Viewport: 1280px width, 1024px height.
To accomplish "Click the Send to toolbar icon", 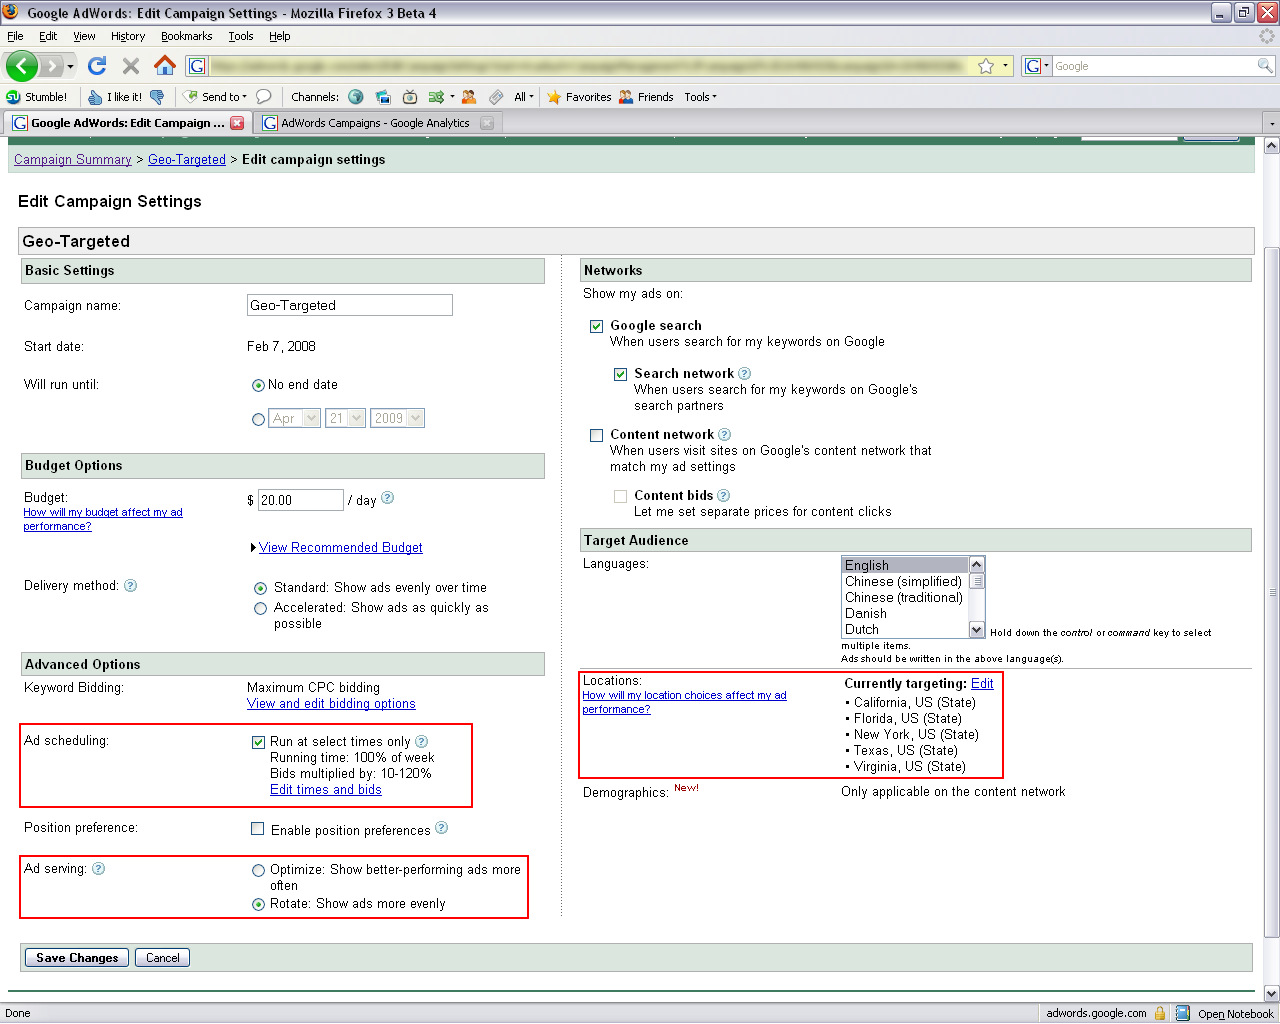I will 190,97.
